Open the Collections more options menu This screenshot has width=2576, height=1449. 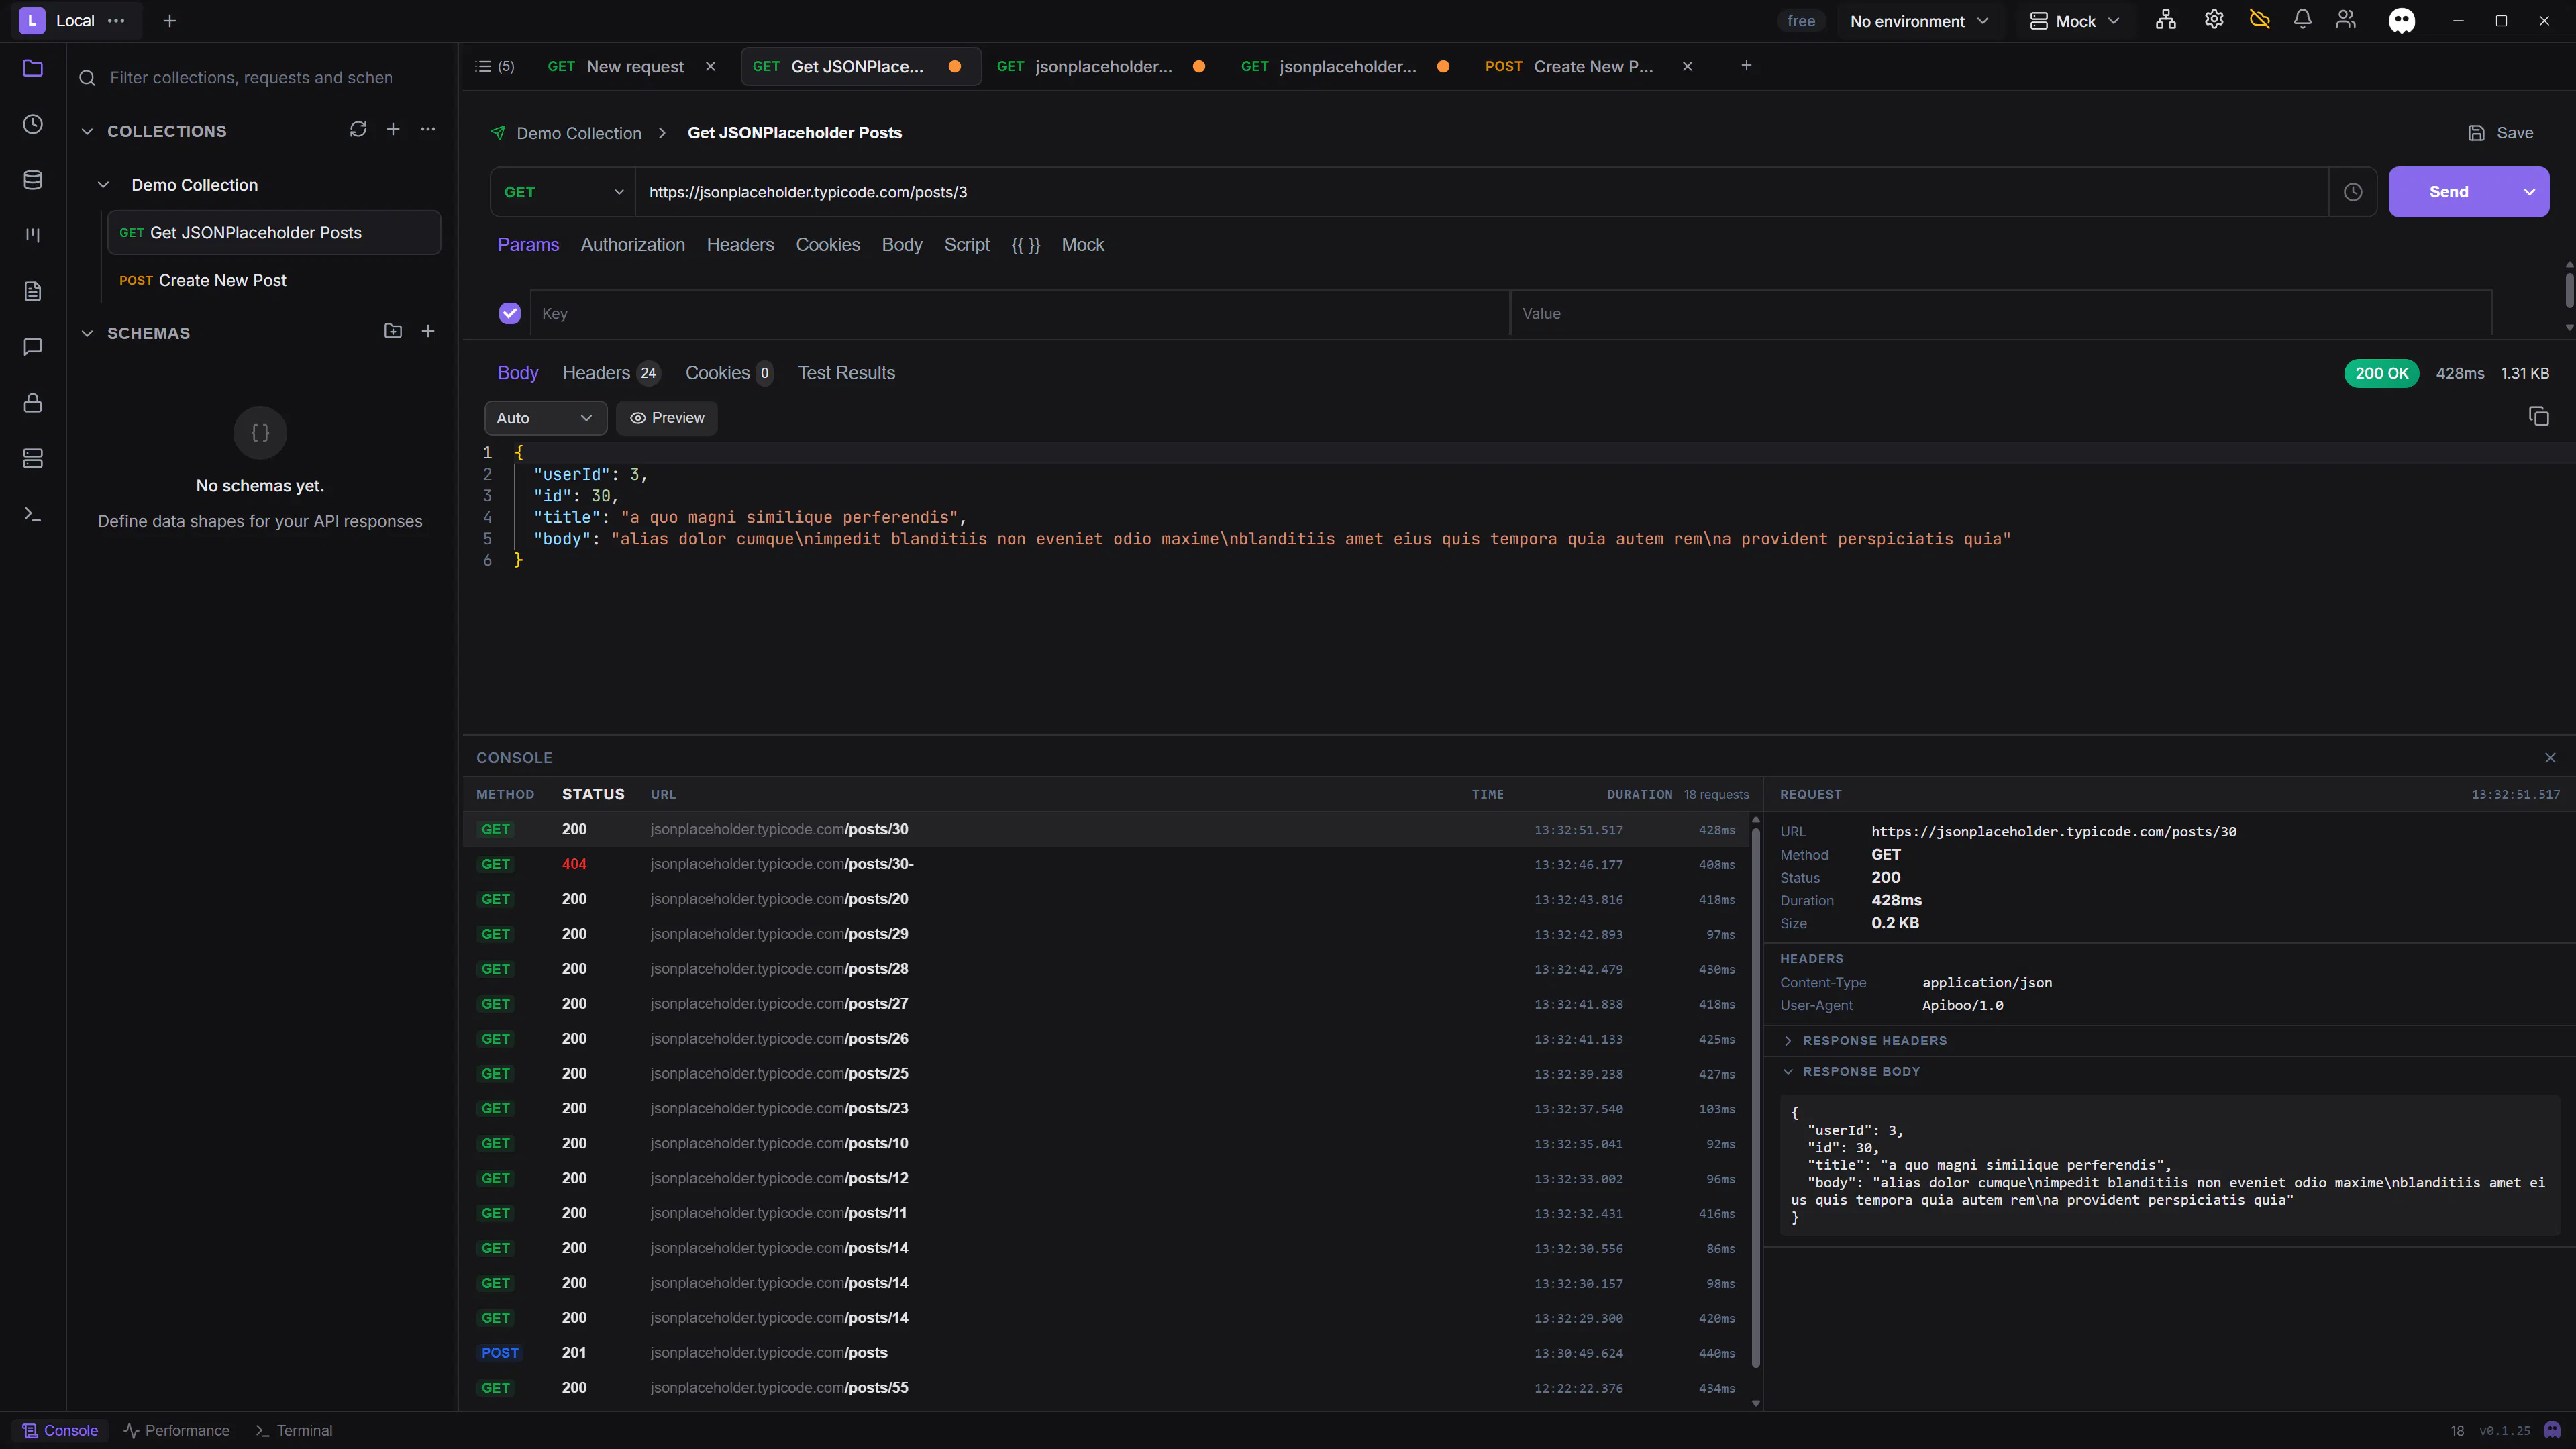428,130
